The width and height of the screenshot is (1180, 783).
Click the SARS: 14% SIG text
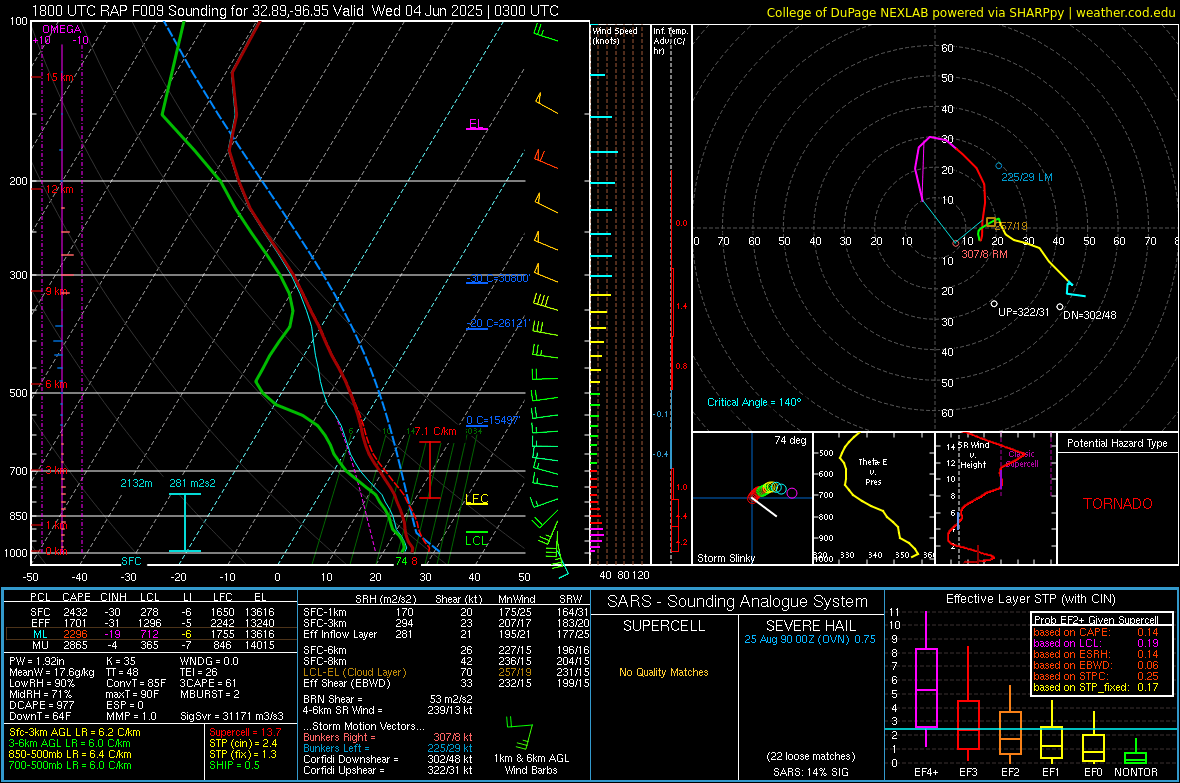tap(810, 772)
